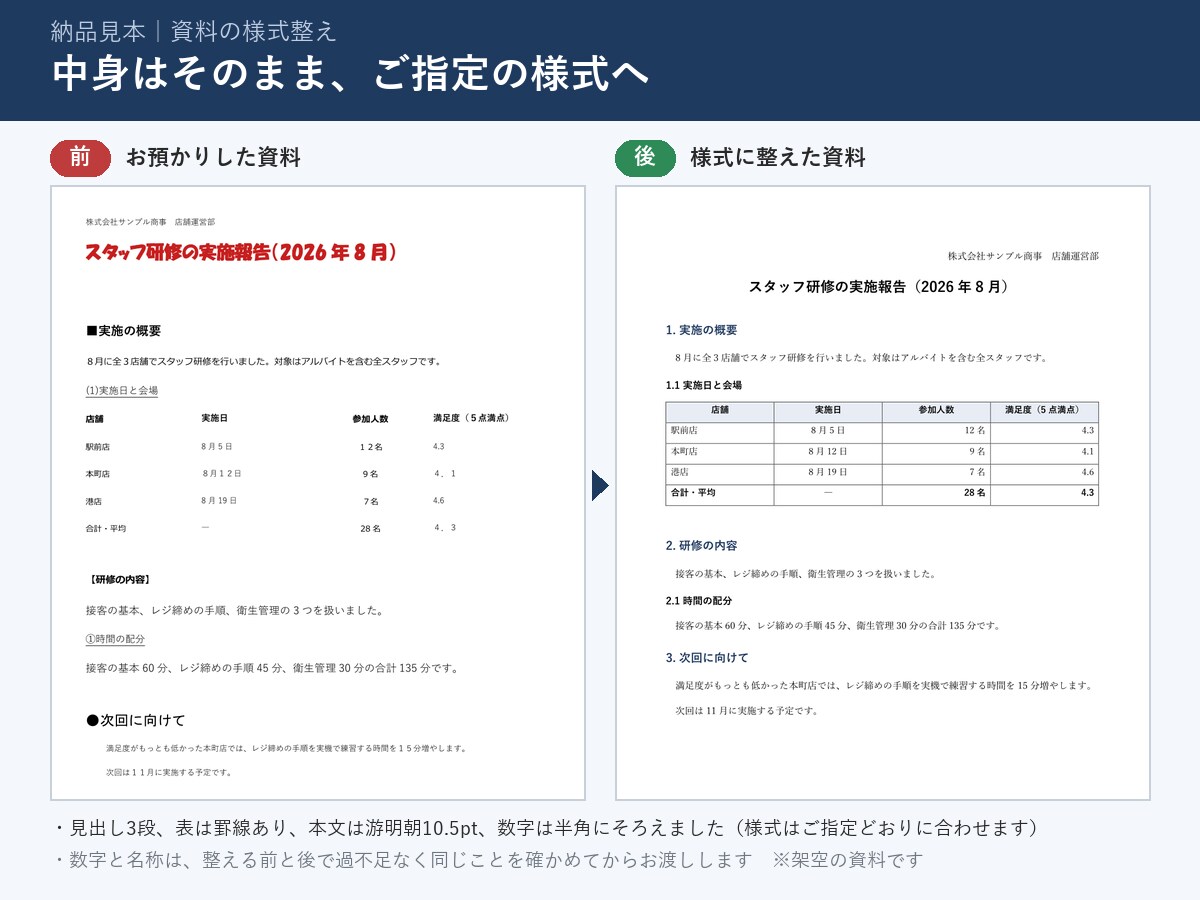Image resolution: width=1200 pixels, height=900 pixels.
Task: Click the 駅前店 cell in the 後 table
Action: pos(720,431)
